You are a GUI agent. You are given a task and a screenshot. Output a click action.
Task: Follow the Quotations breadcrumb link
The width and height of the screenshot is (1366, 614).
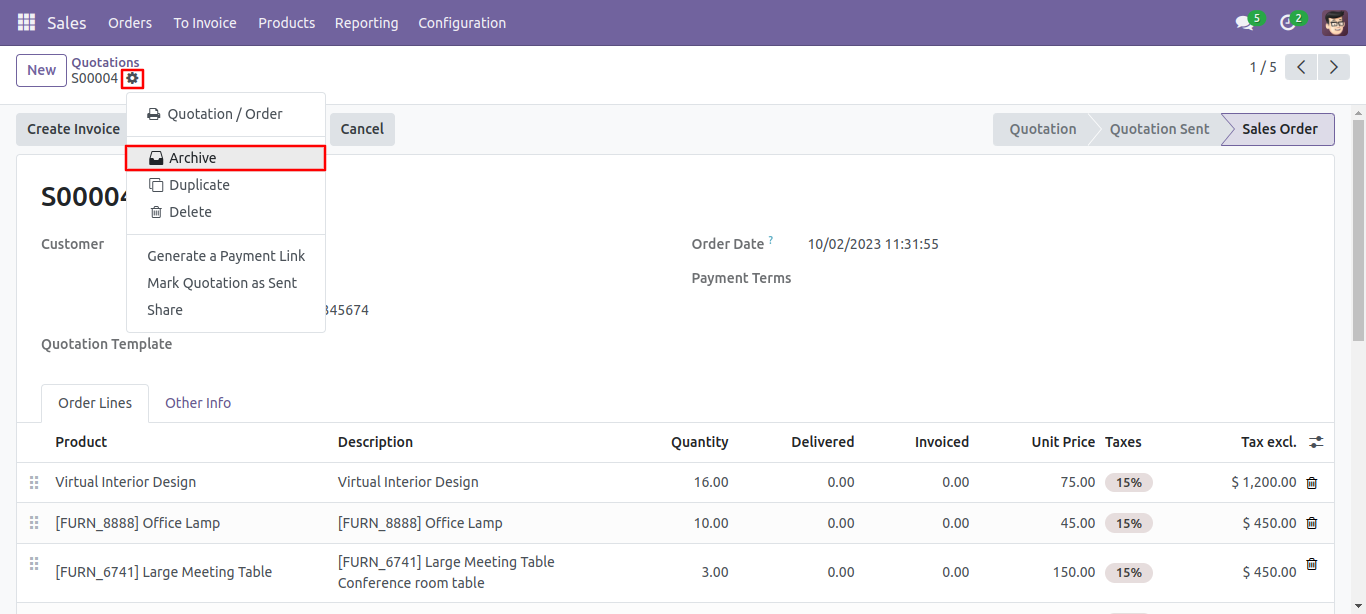coord(106,62)
